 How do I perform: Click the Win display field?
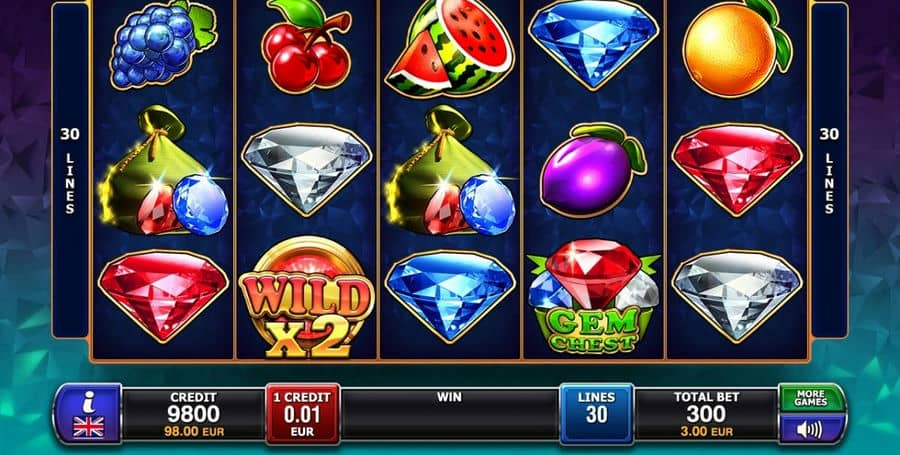(449, 414)
